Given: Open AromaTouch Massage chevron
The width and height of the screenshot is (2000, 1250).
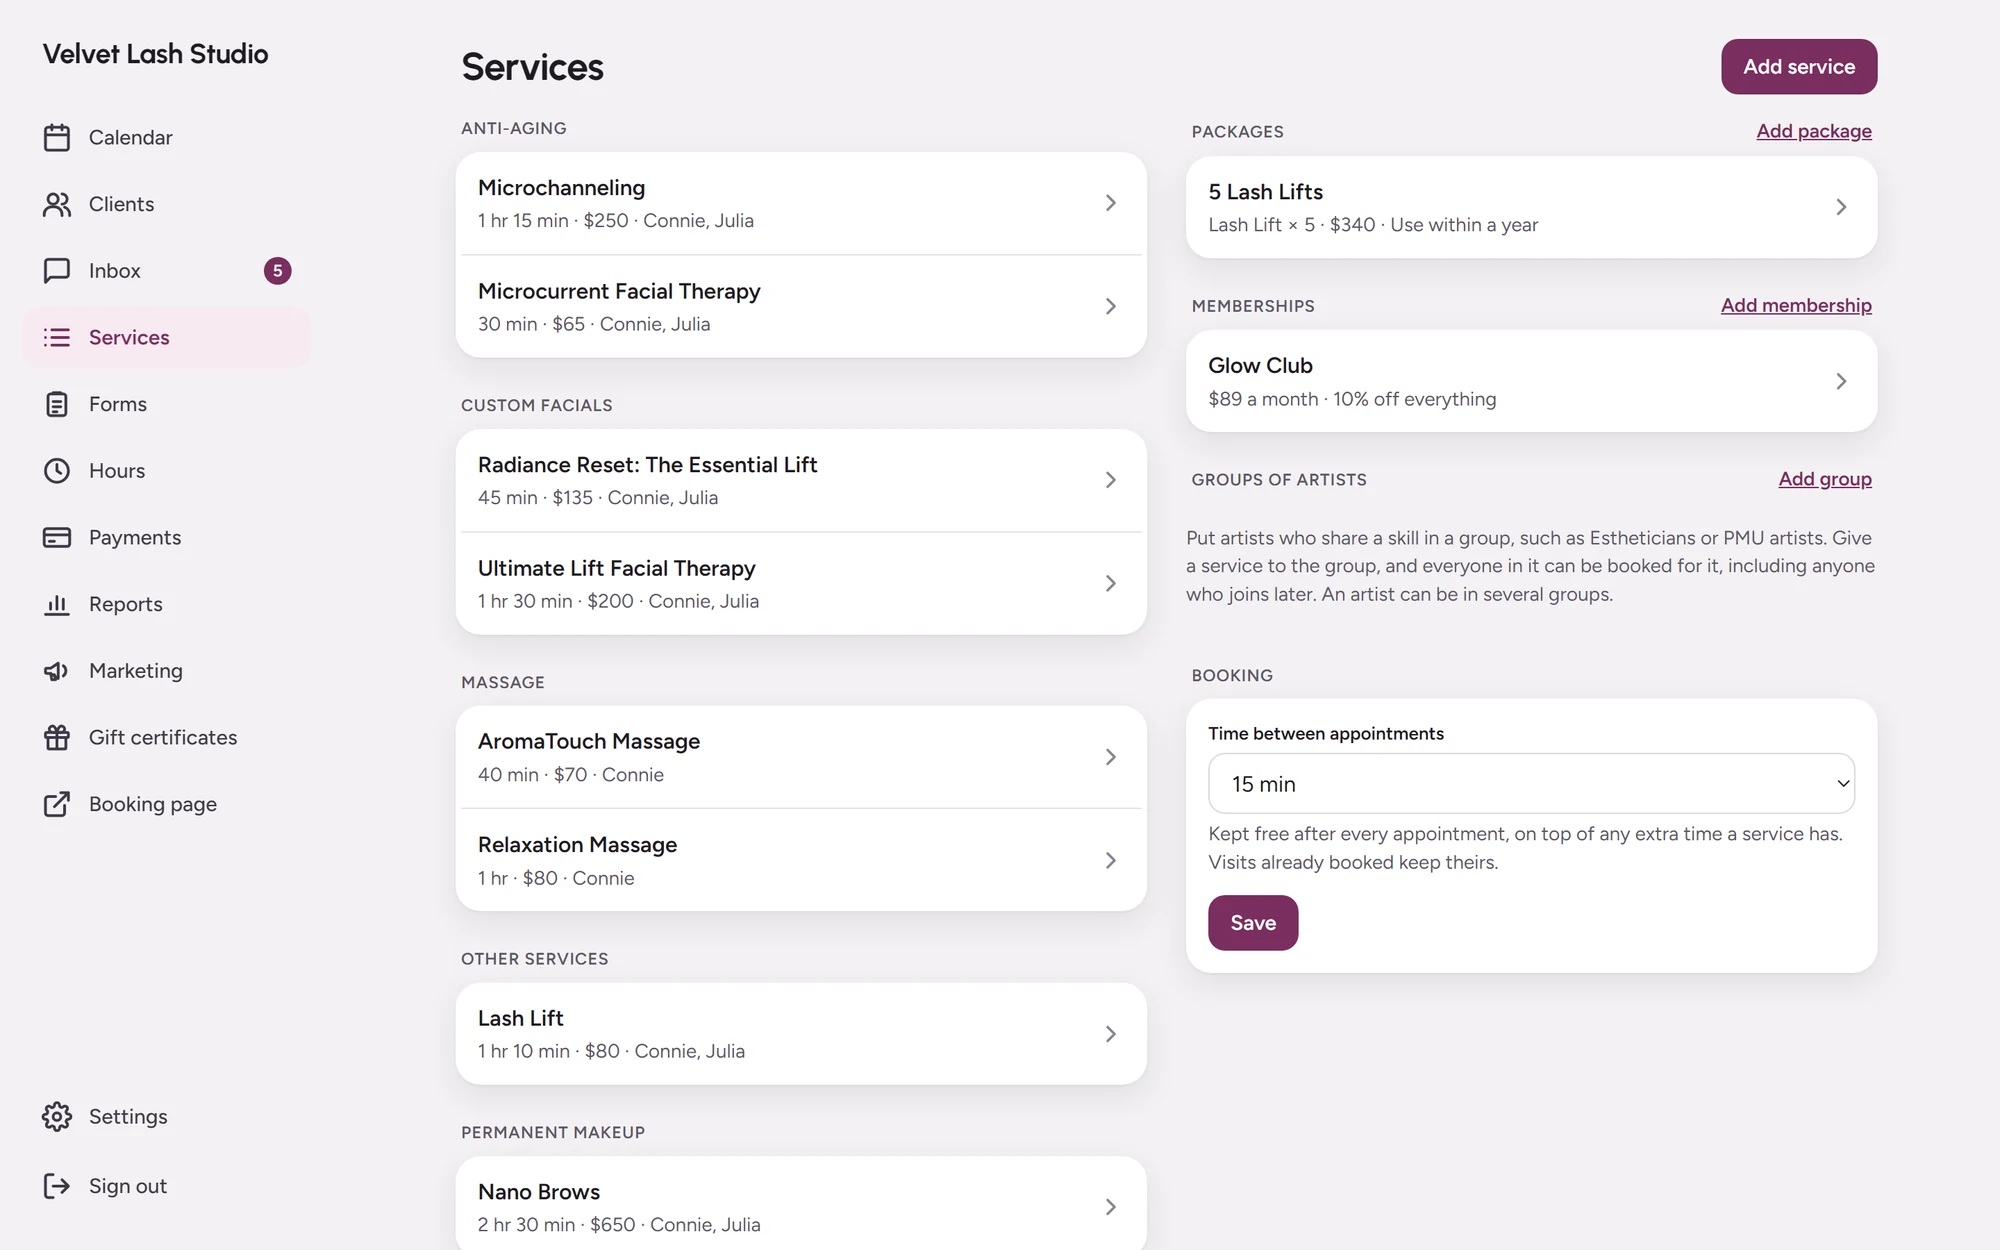Looking at the screenshot, I should pyautogui.click(x=1110, y=757).
